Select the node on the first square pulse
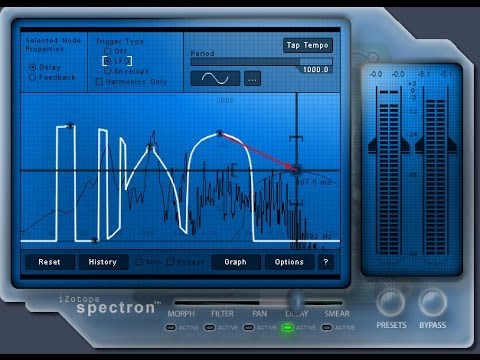480x360 pixels. tap(70, 125)
